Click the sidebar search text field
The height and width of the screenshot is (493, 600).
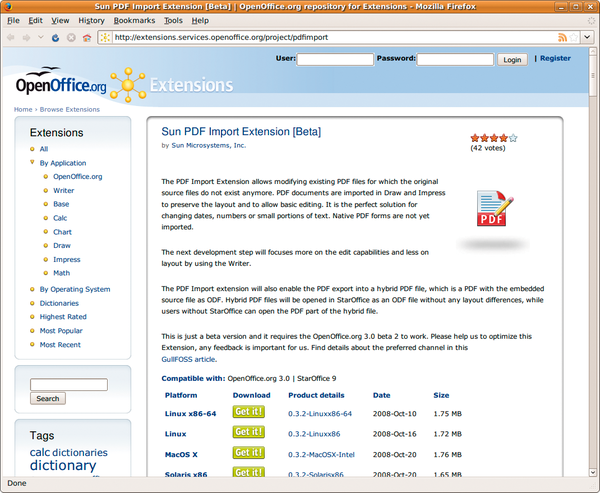point(69,384)
